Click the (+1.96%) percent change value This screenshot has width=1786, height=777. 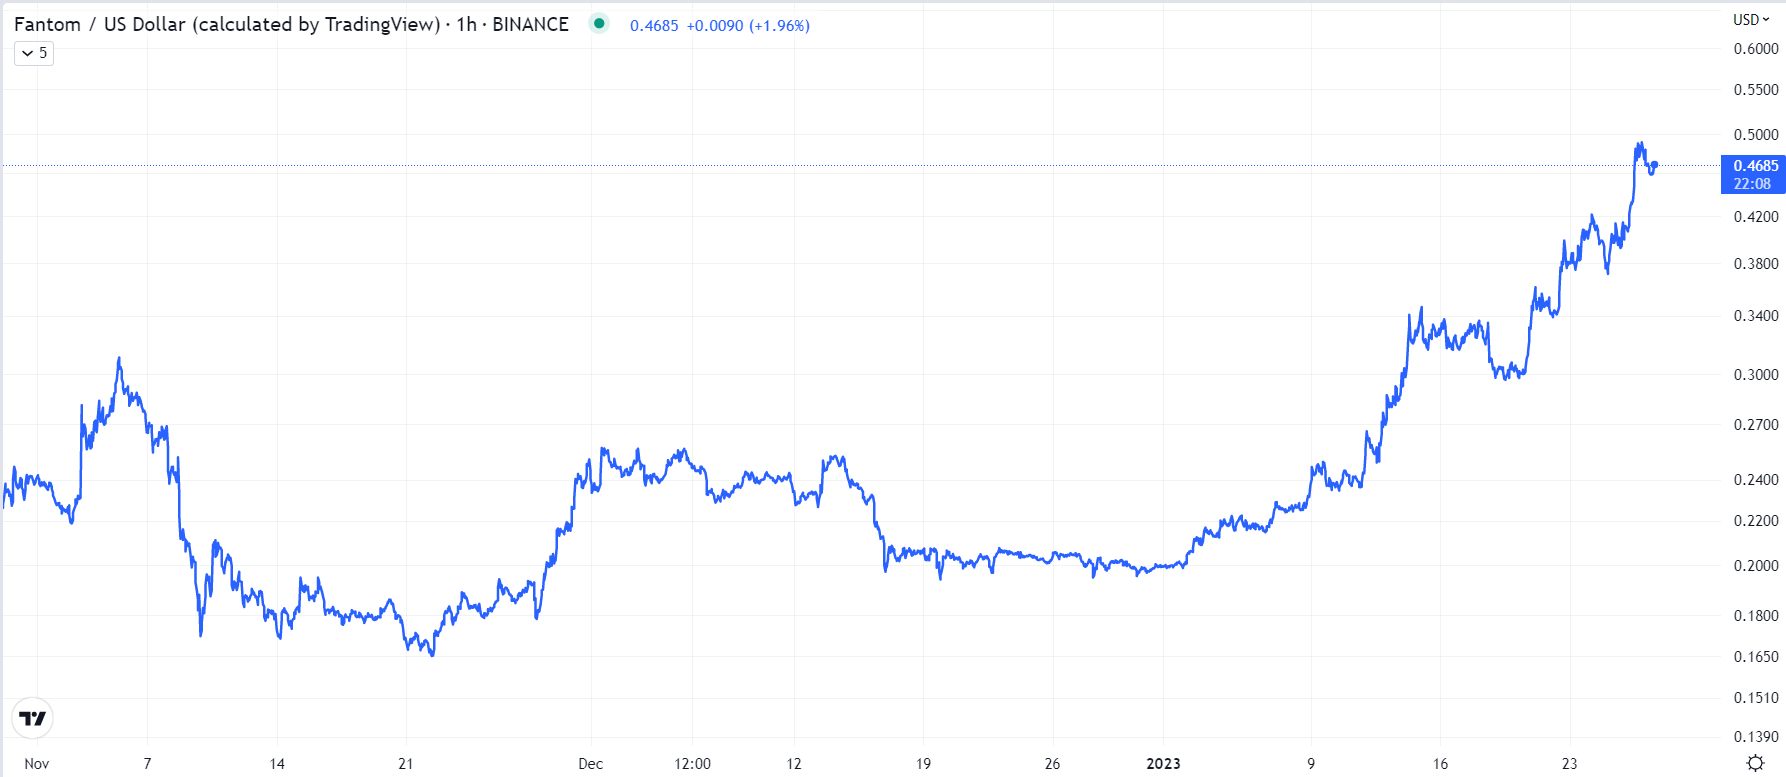tap(780, 26)
